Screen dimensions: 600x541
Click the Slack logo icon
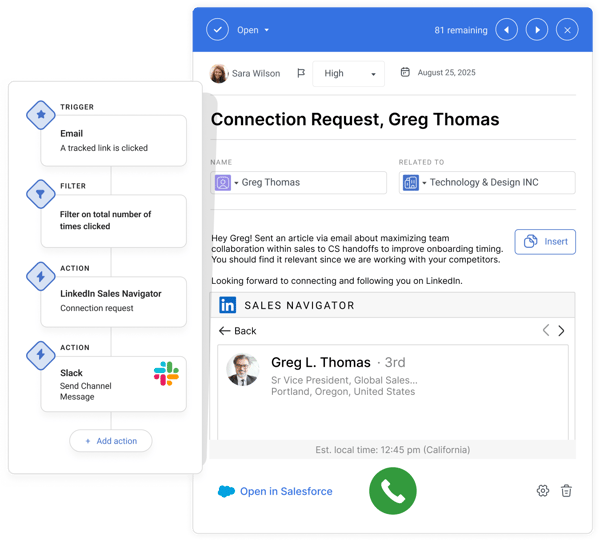pyautogui.click(x=166, y=374)
